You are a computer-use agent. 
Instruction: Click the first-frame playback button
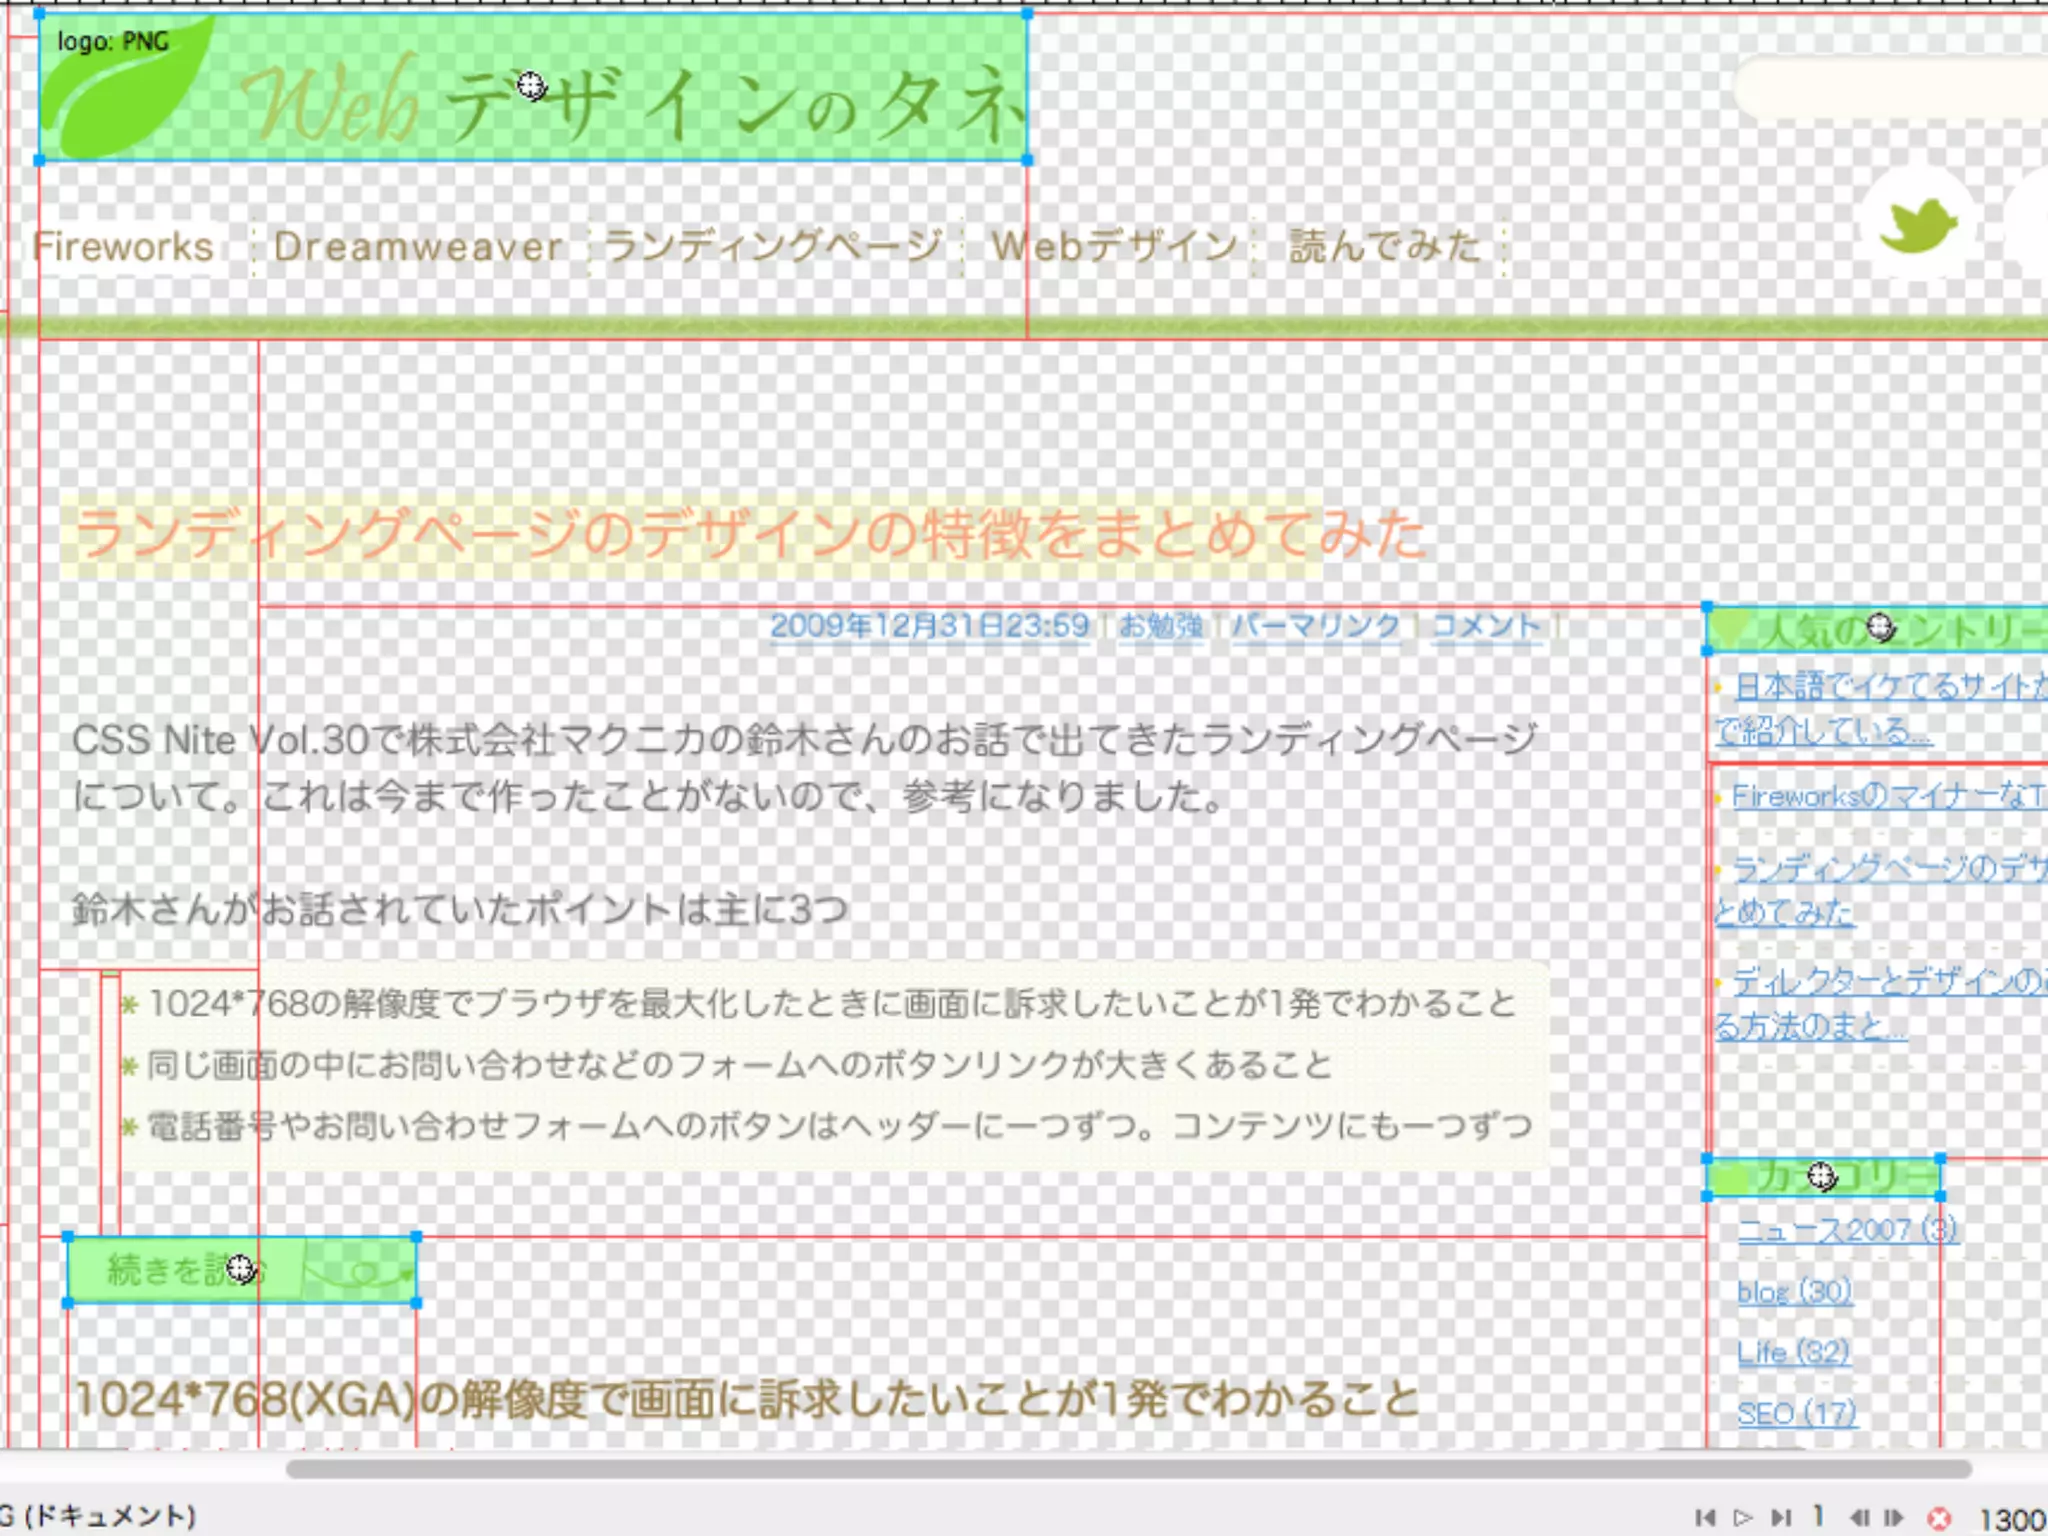[x=1706, y=1518]
